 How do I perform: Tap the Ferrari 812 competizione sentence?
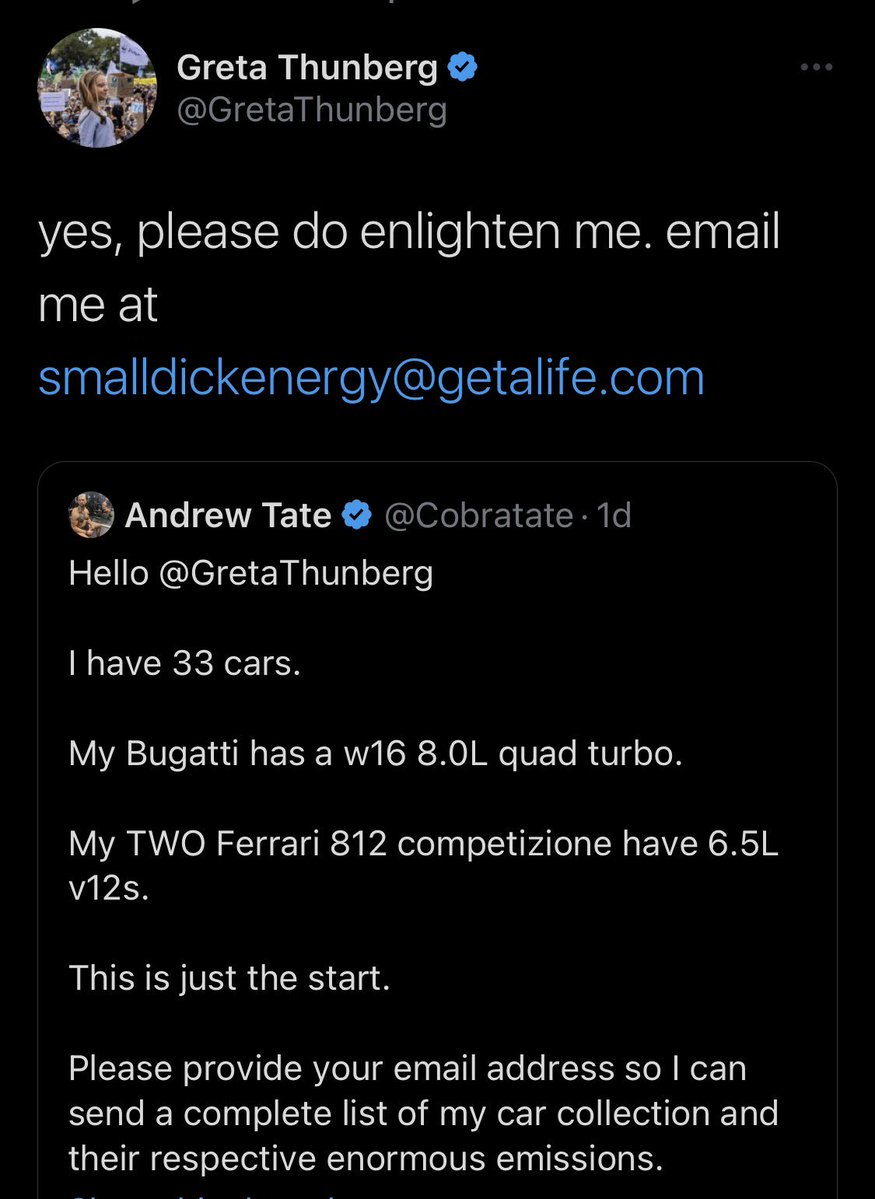(422, 844)
